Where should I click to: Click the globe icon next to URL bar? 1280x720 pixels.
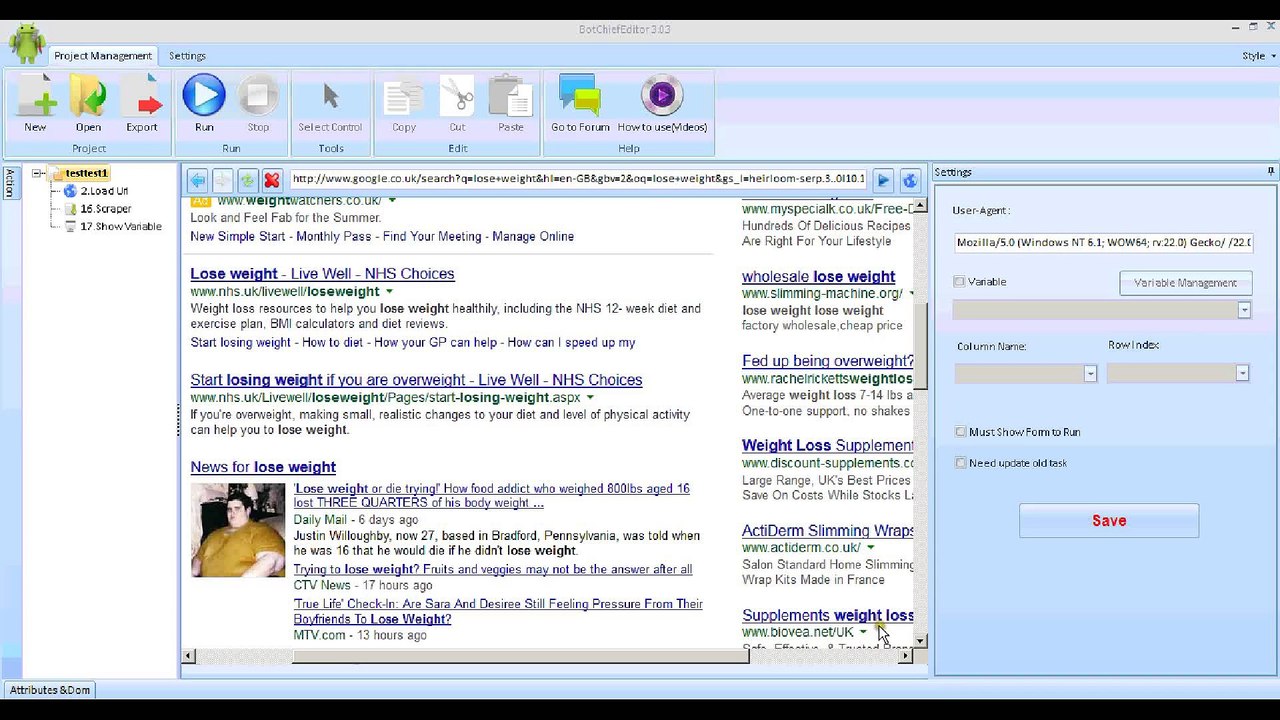[x=909, y=180]
